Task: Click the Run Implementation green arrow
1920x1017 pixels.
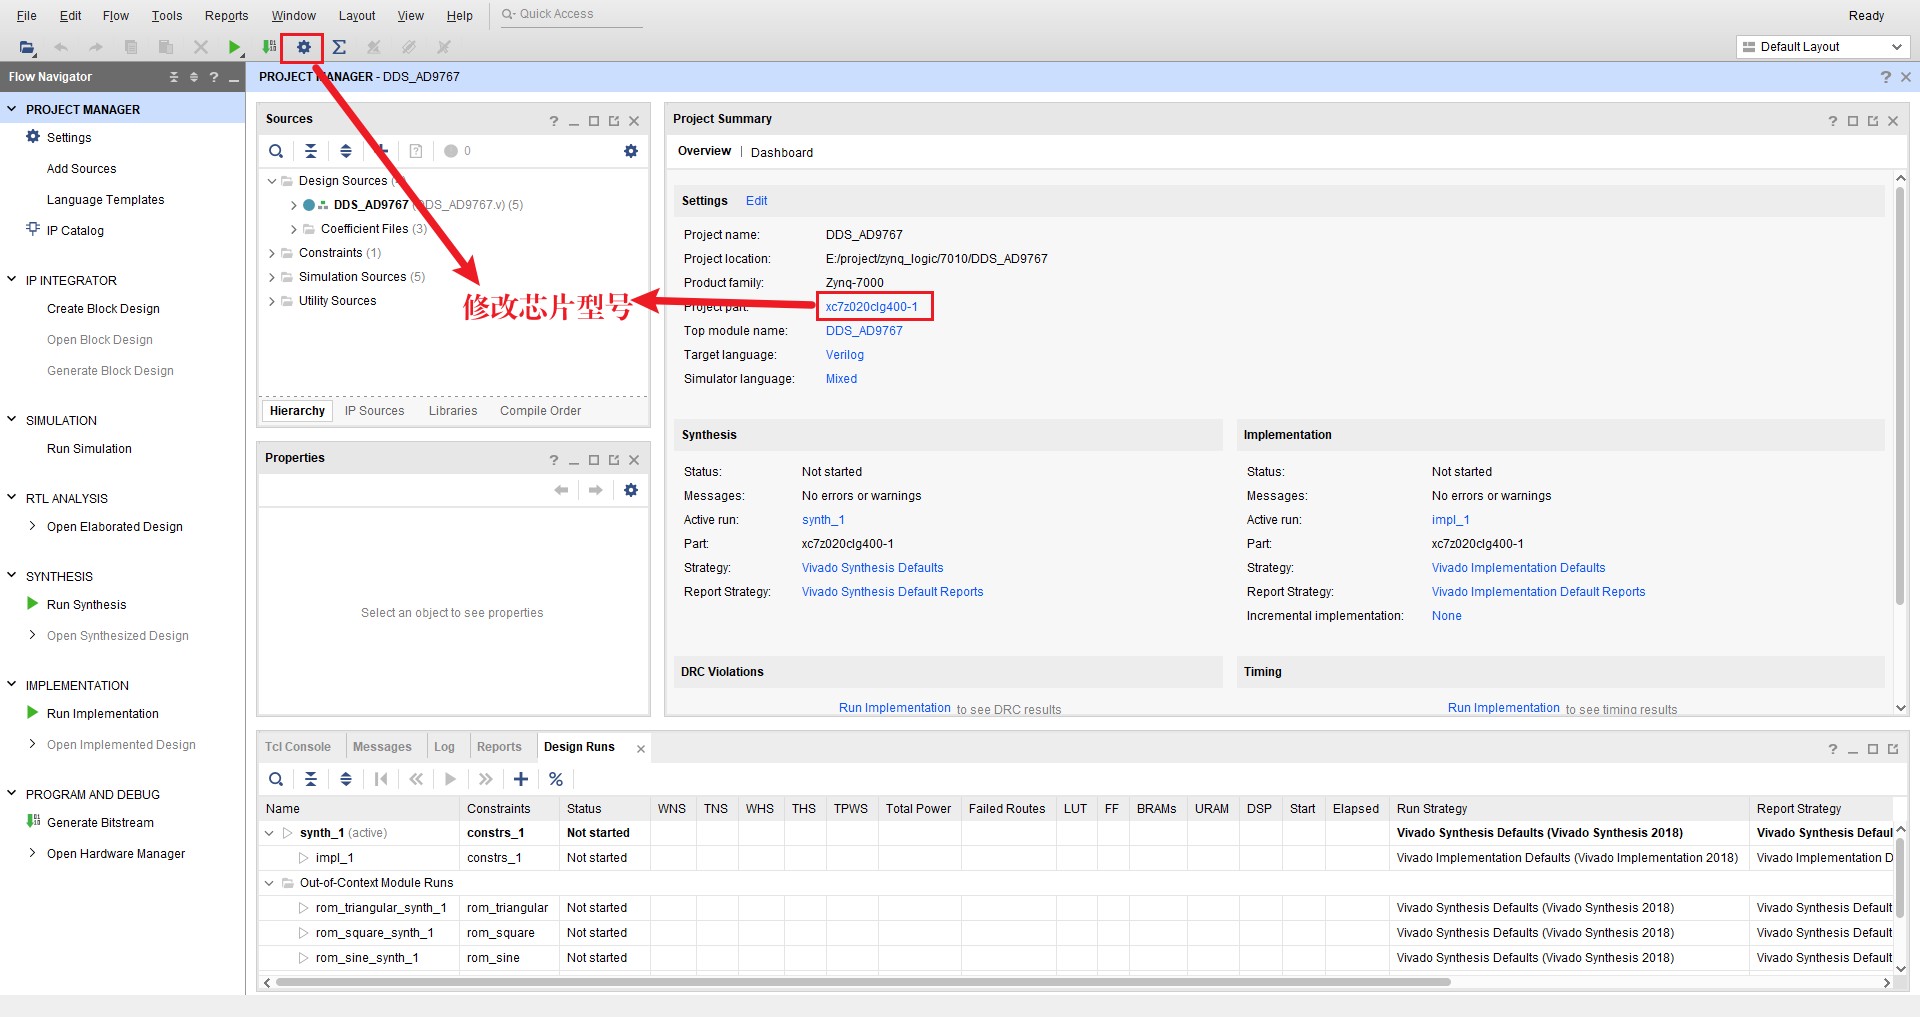Action: 33,713
